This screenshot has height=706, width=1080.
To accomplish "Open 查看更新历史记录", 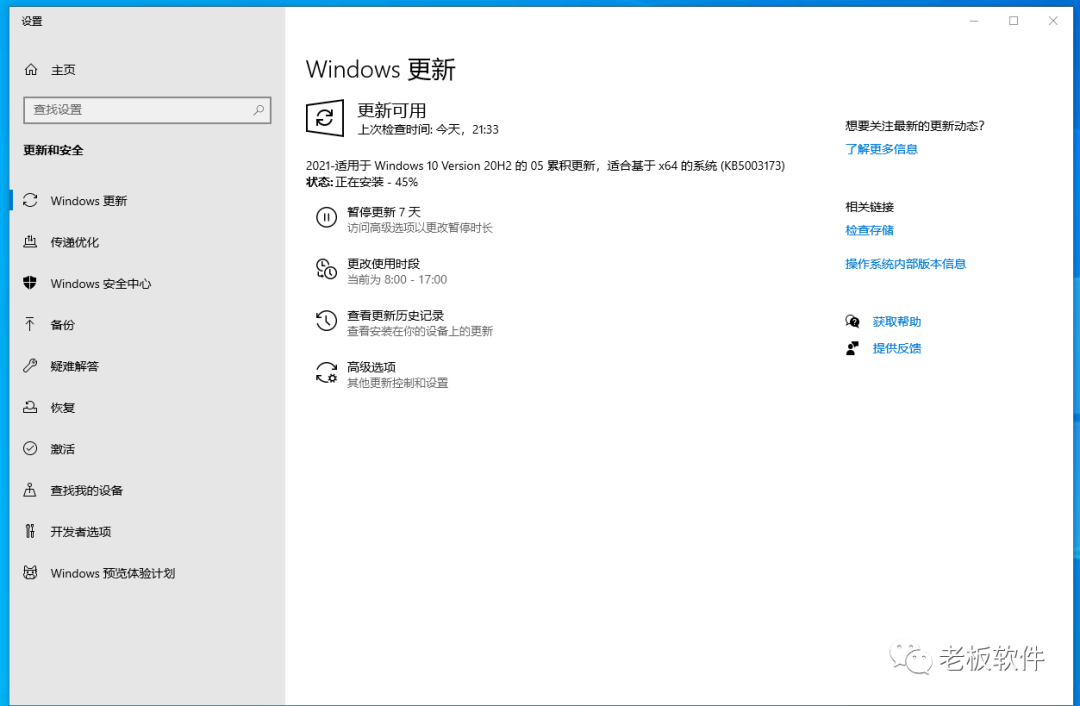I will pos(395,315).
